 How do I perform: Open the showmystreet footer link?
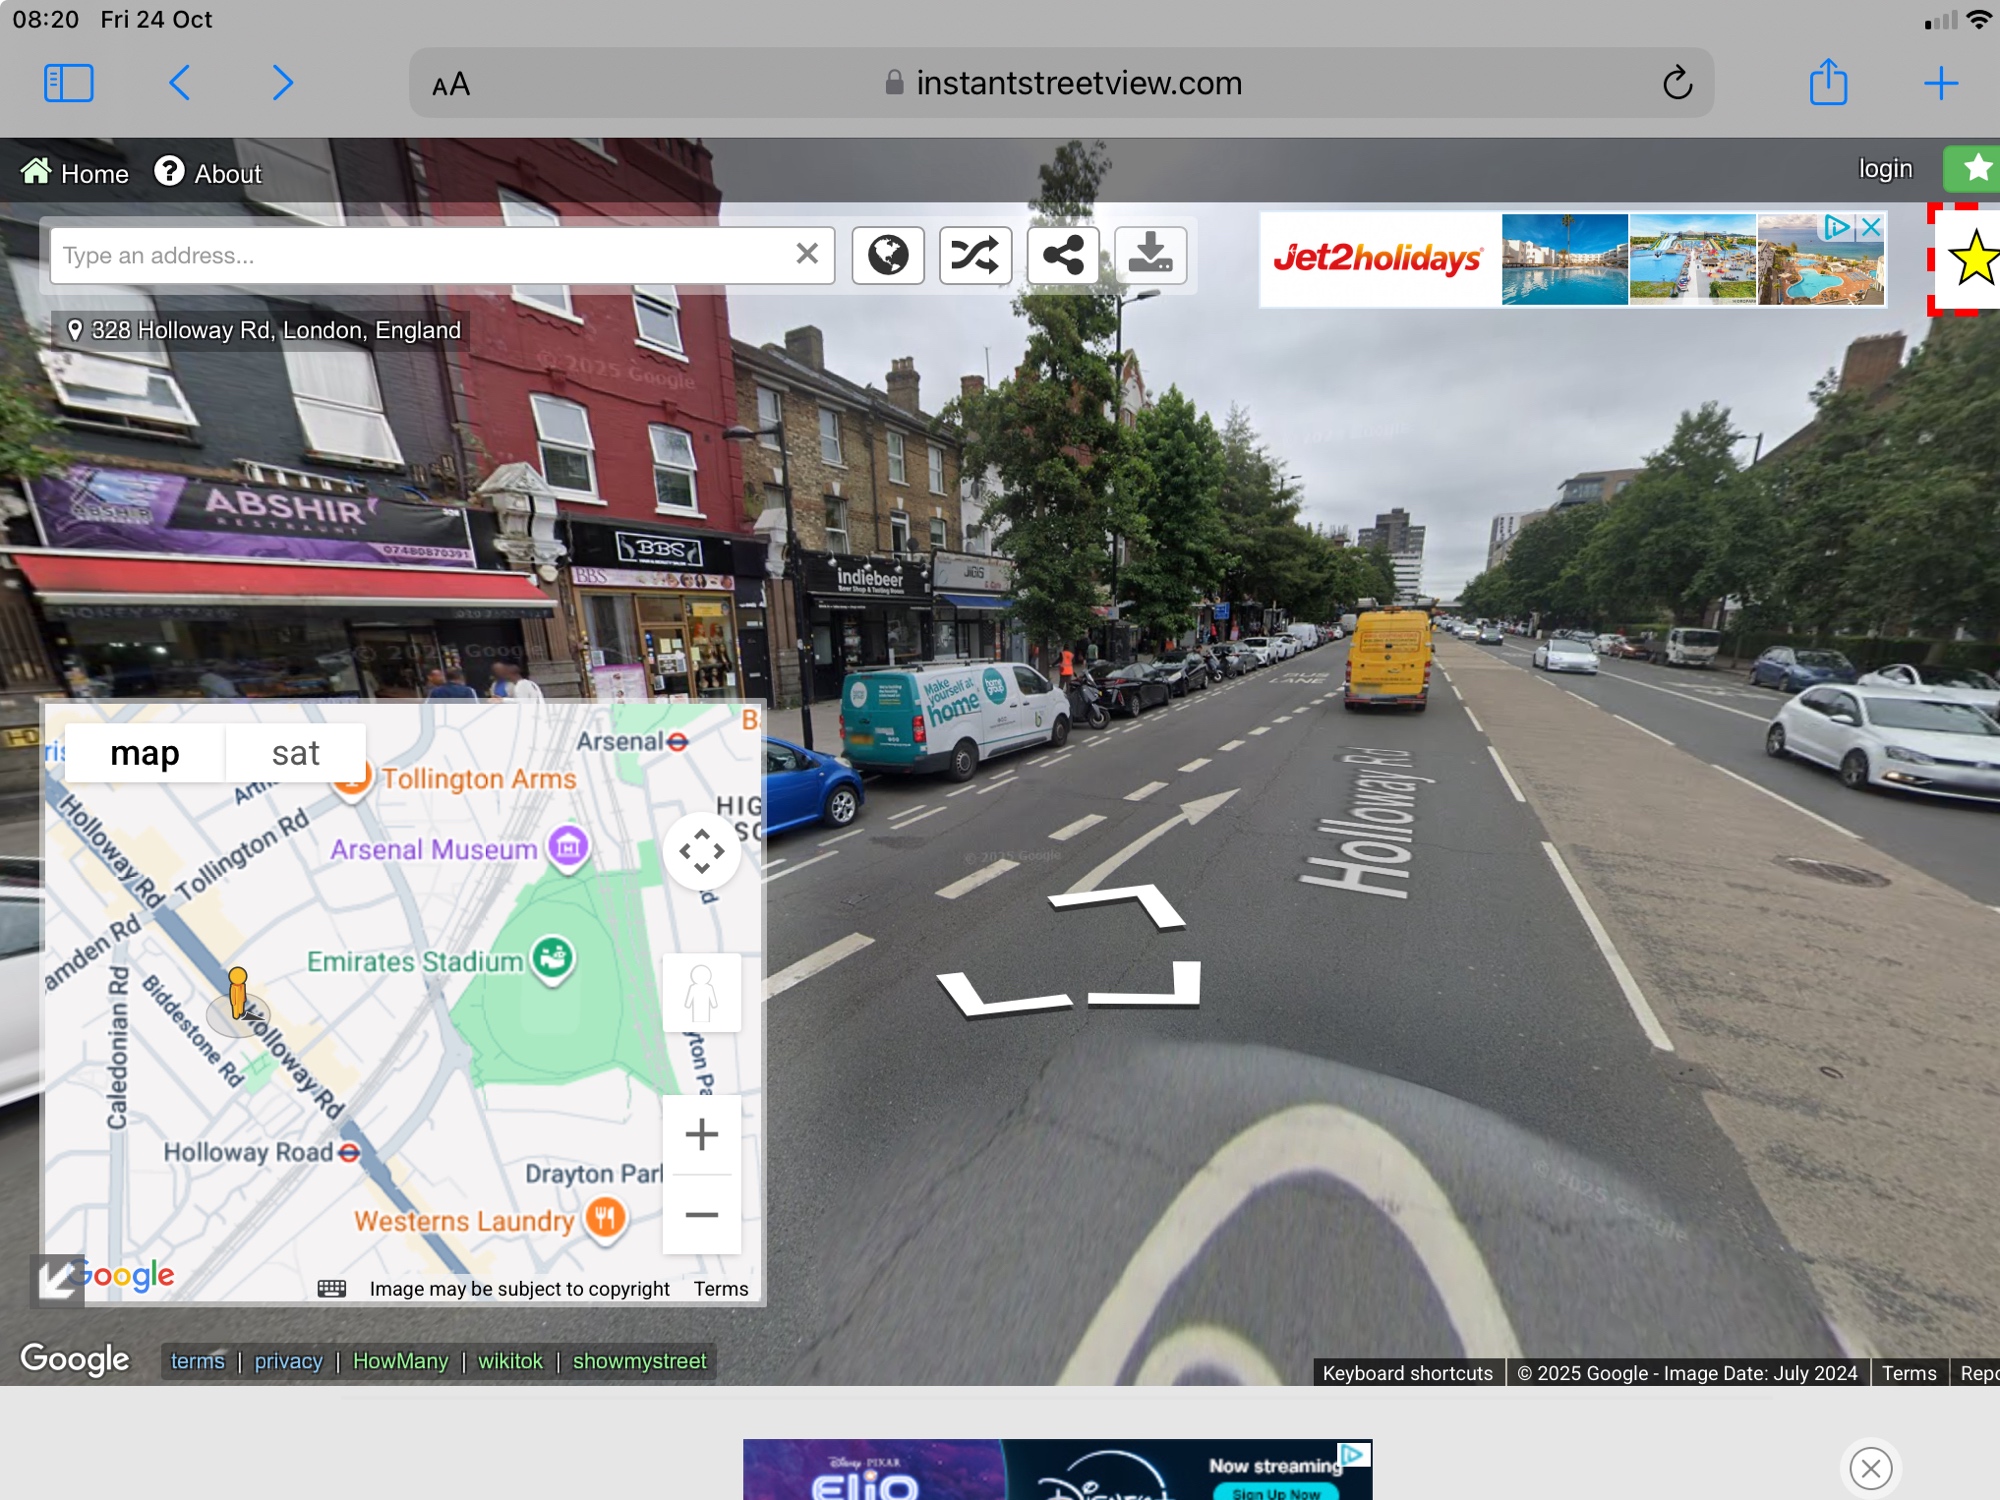click(x=639, y=1361)
